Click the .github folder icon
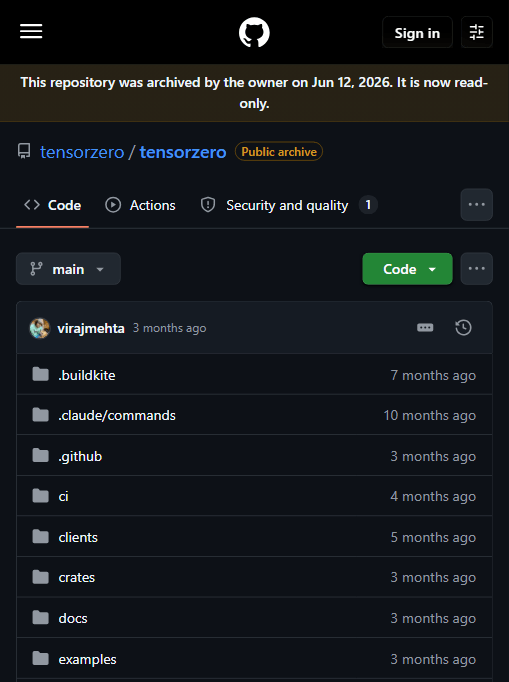Screen dimensions: 509x682 tap(40, 455)
